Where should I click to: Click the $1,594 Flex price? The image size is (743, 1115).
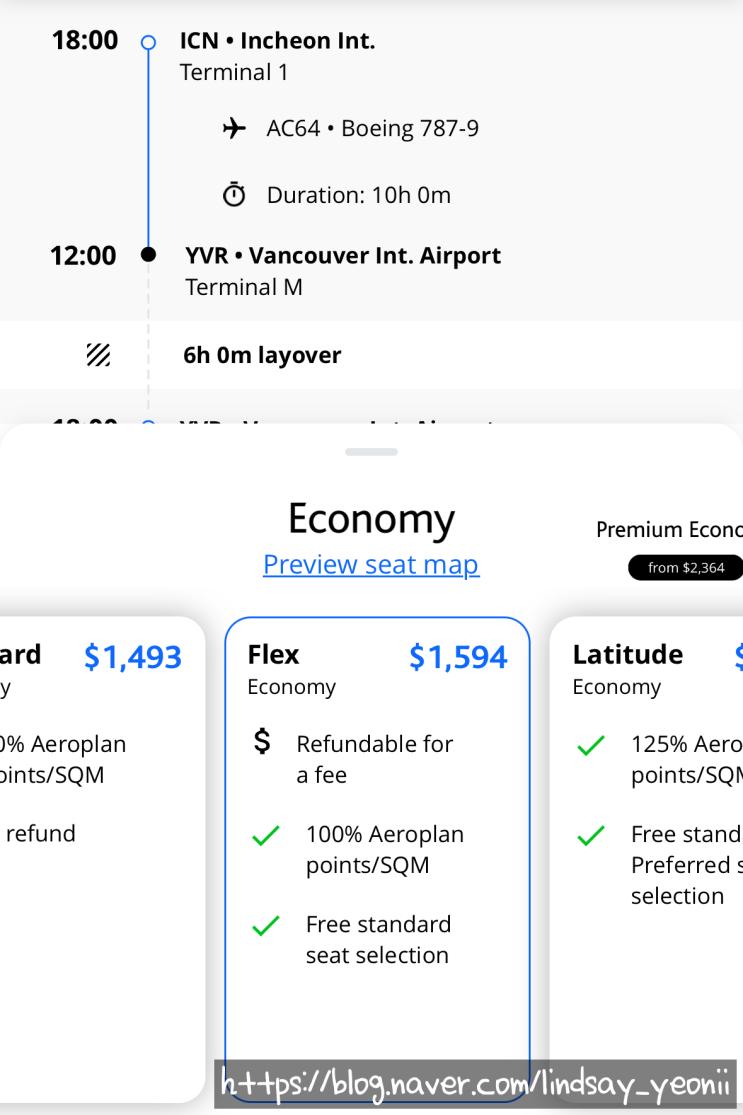click(458, 657)
